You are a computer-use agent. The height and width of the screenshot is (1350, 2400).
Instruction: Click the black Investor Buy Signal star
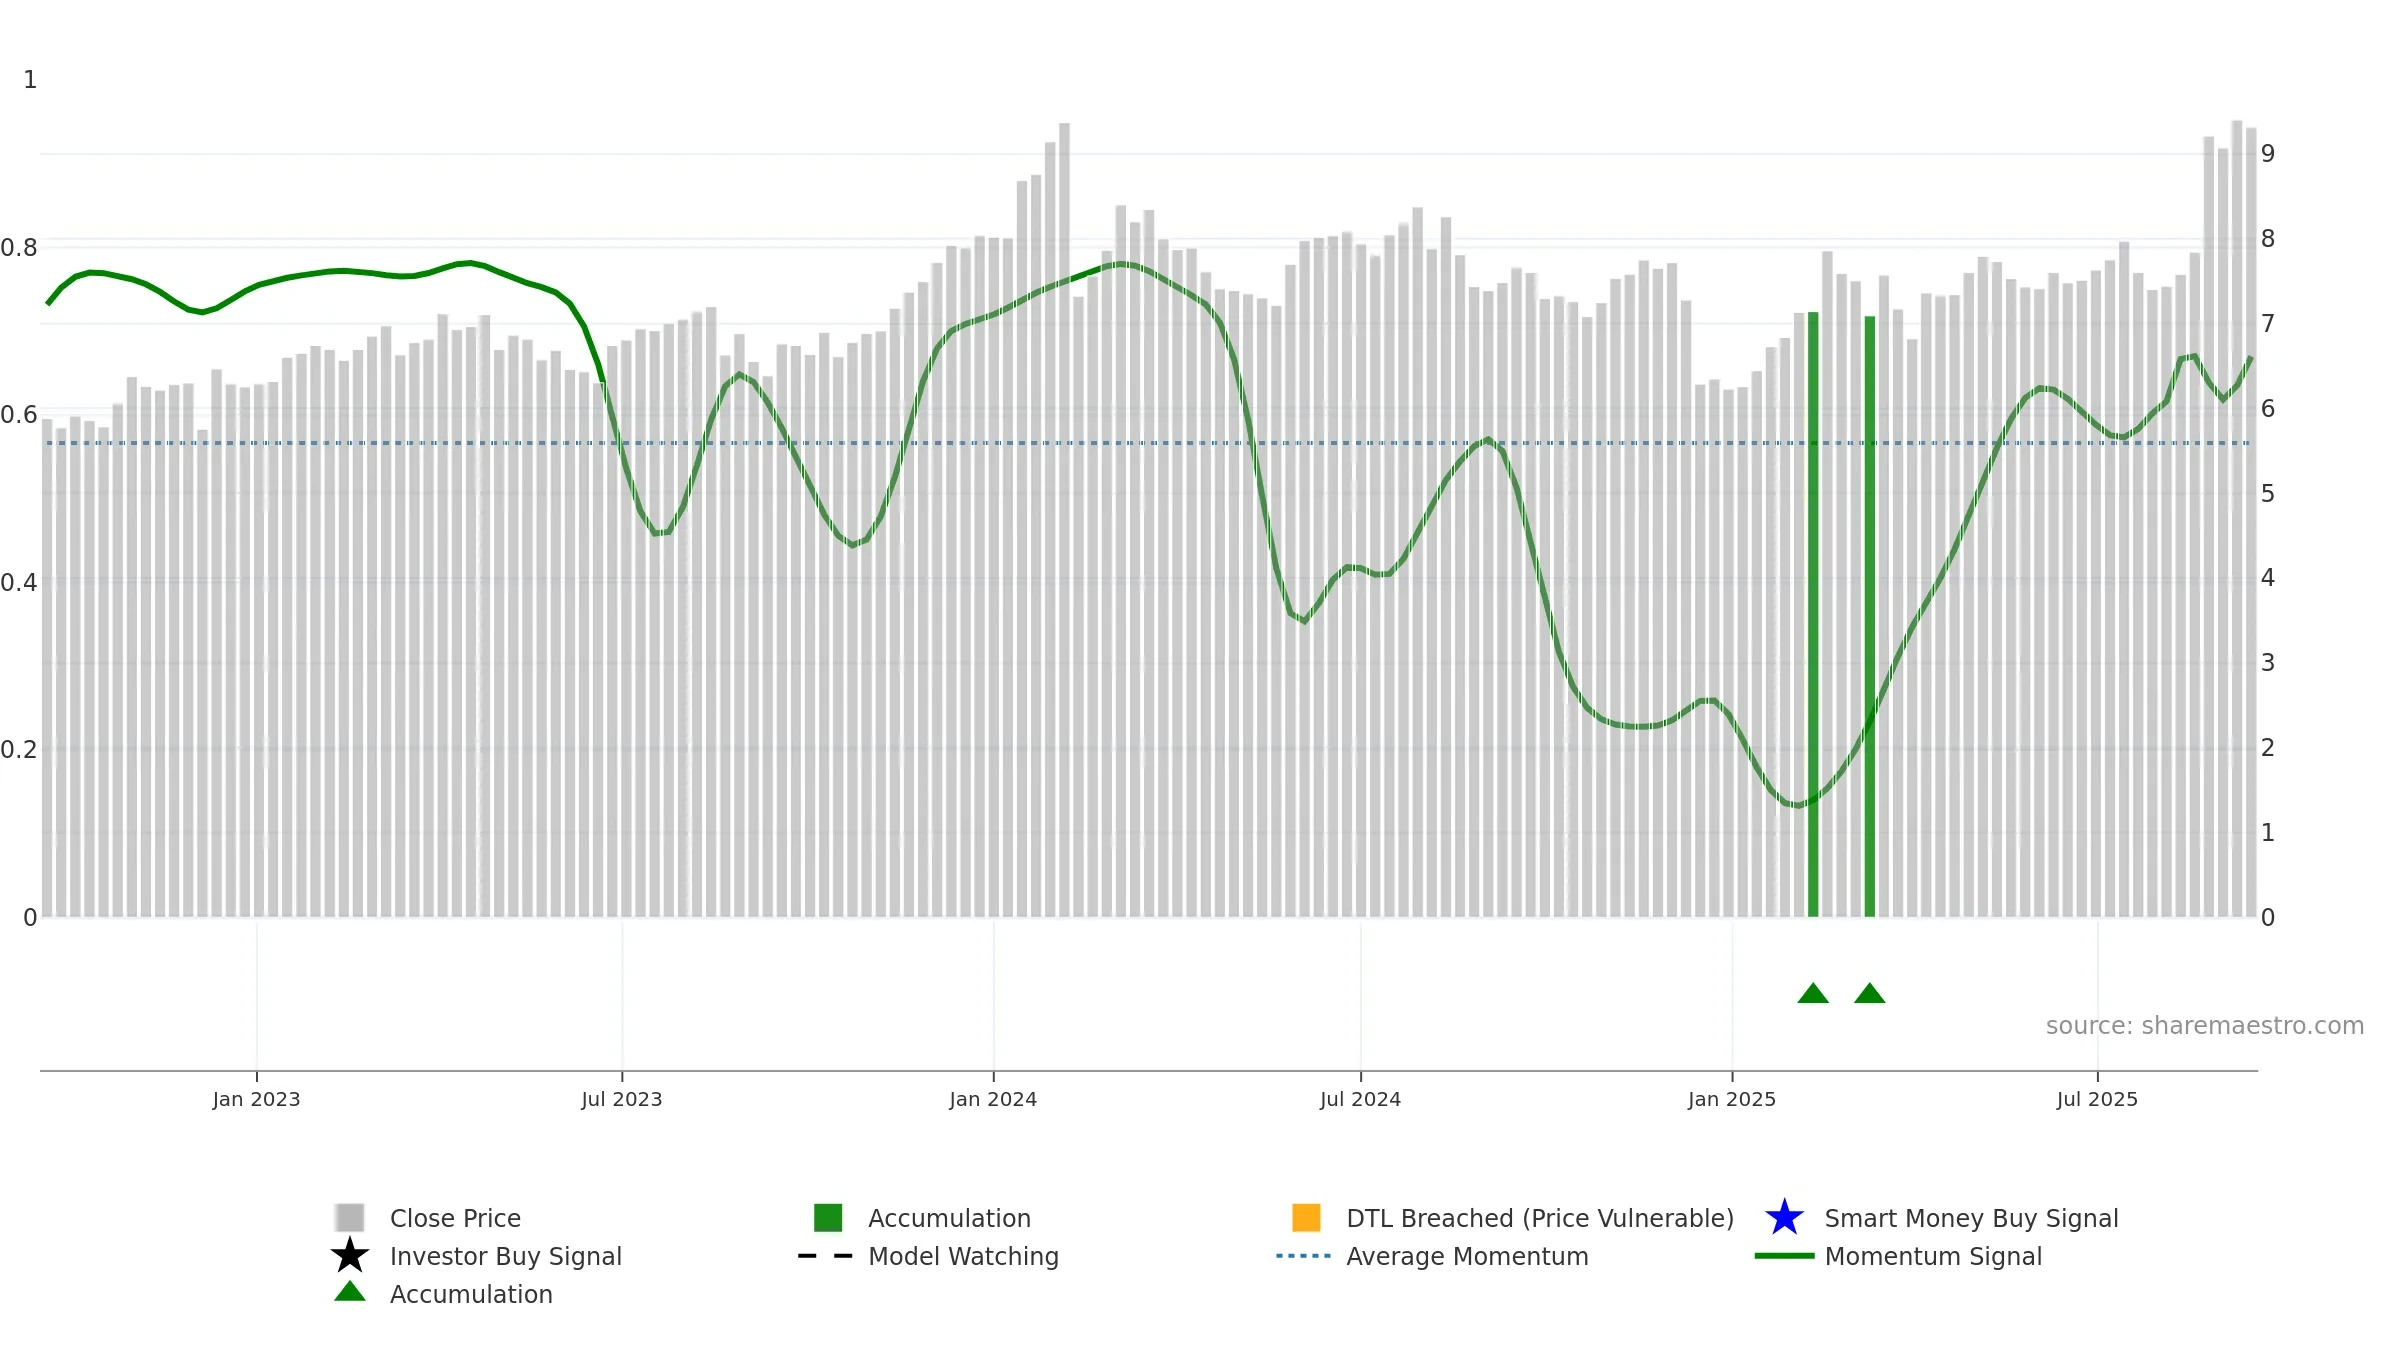(350, 1256)
